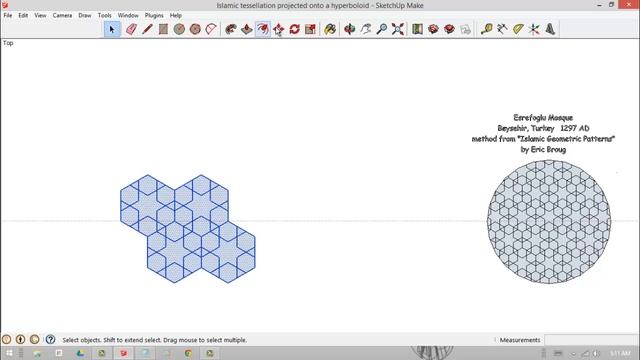Open the Add Location map icon
The image size is (640, 360).
(x=417, y=29)
